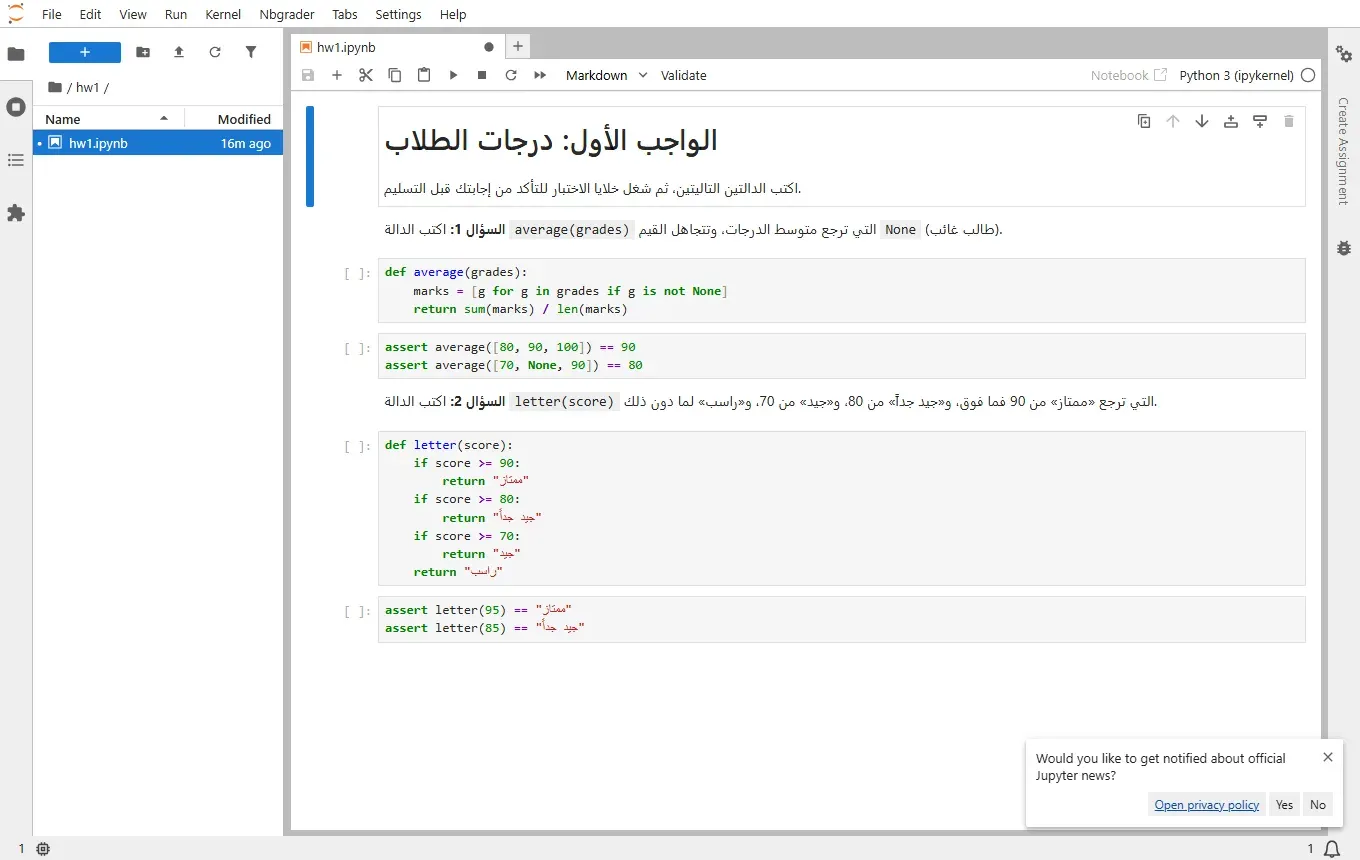The height and width of the screenshot is (860, 1360).
Task: Open the Kernel menu
Action: [223, 14]
